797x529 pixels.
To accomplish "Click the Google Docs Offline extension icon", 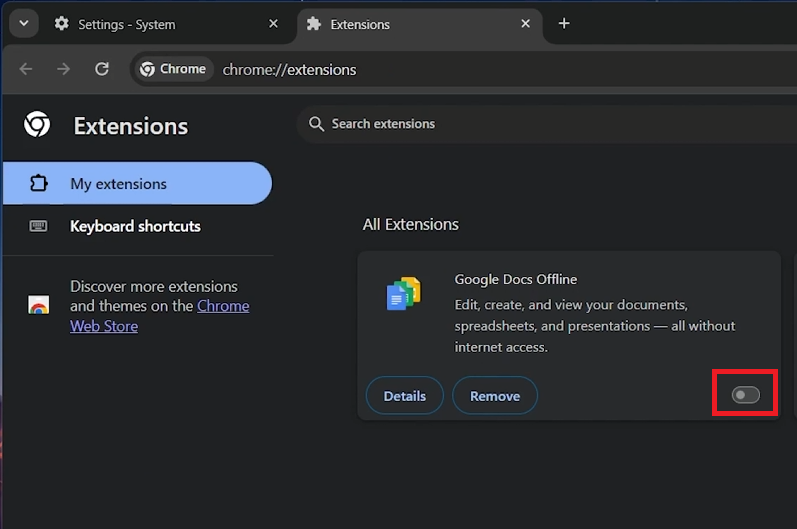I will [403, 294].
